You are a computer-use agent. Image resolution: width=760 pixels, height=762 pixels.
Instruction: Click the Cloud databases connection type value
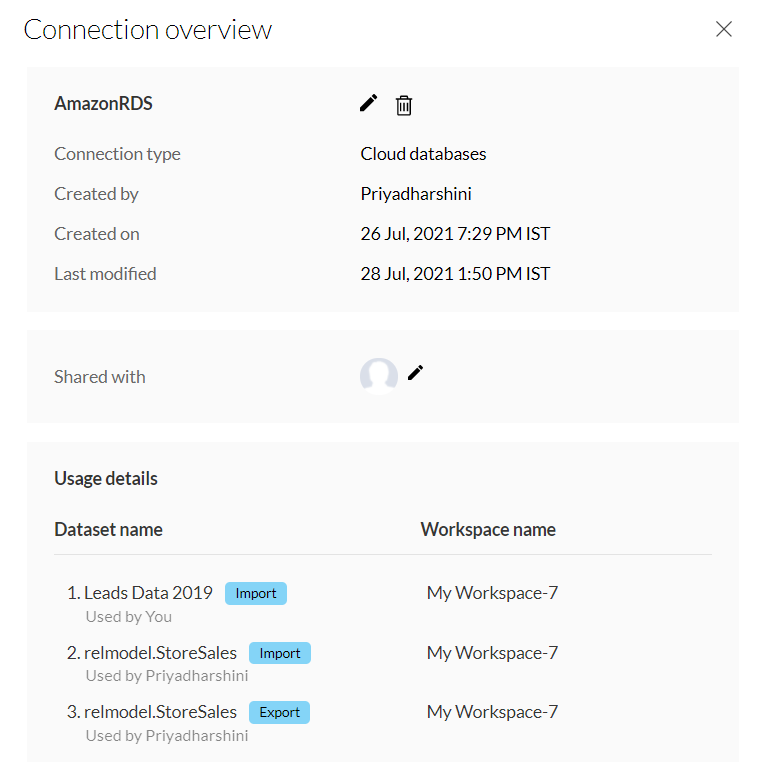(423, 154)
